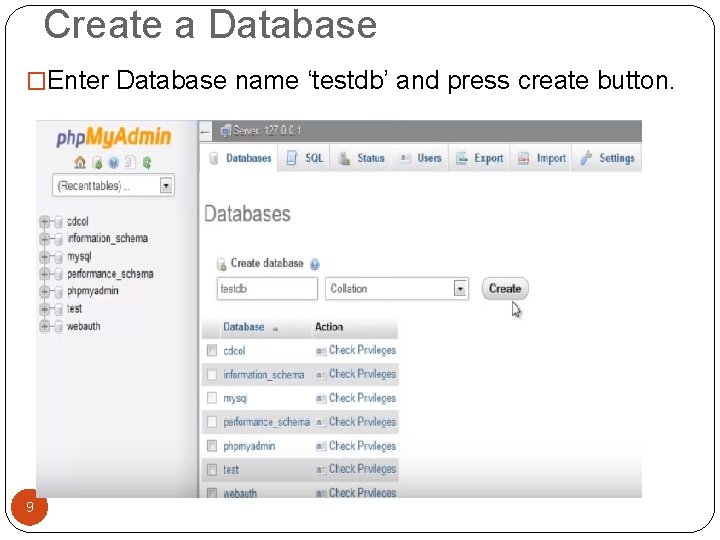
Task: Expand the mysql tree node
Action: 45,257
